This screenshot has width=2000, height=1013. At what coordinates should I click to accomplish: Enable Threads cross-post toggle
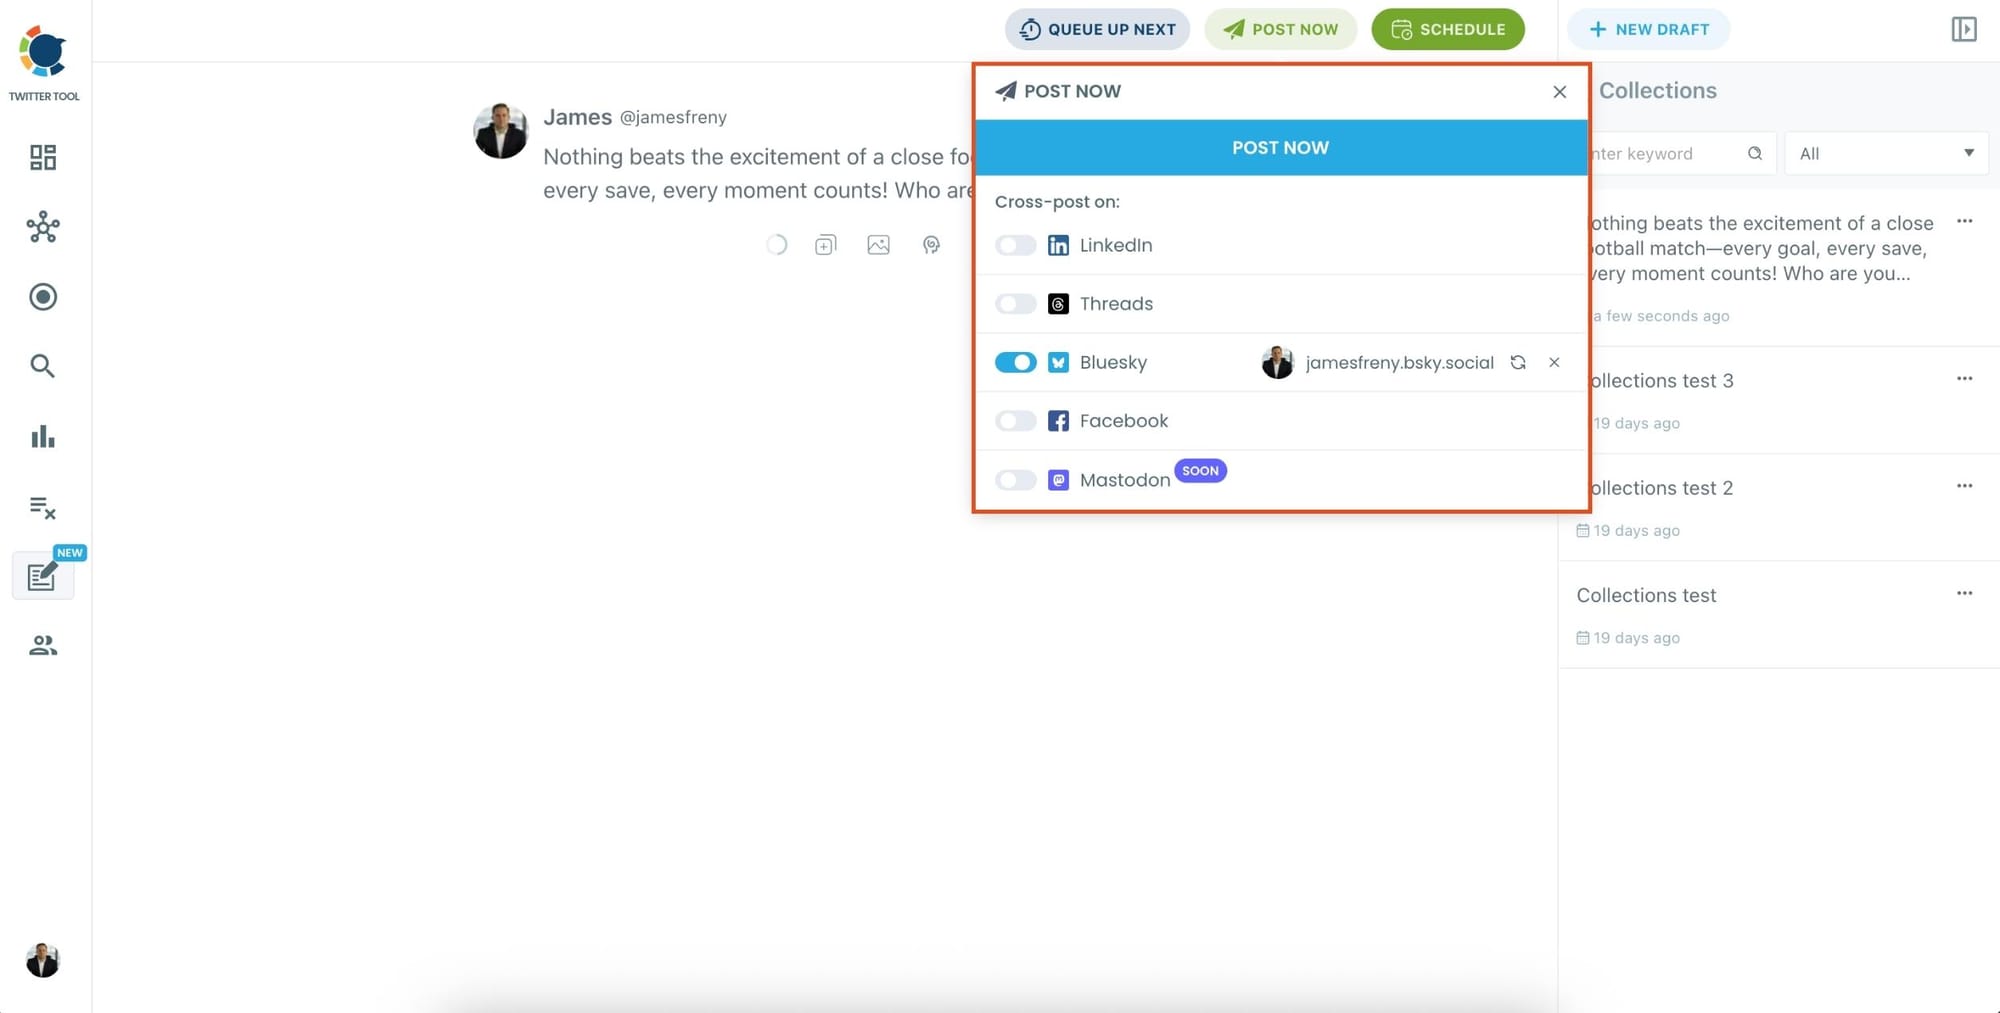(x=1015, y=304)
